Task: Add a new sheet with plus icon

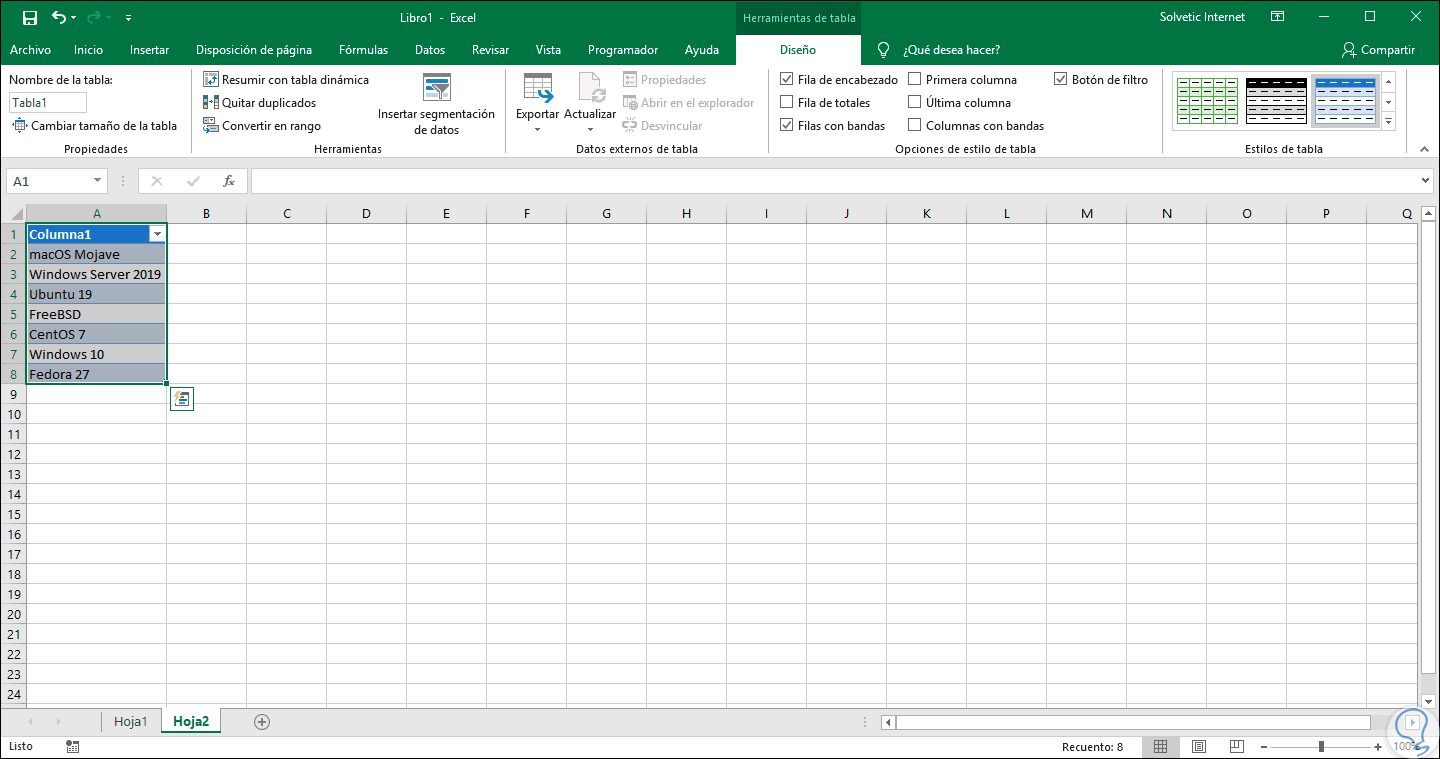Action: [262, 721]
